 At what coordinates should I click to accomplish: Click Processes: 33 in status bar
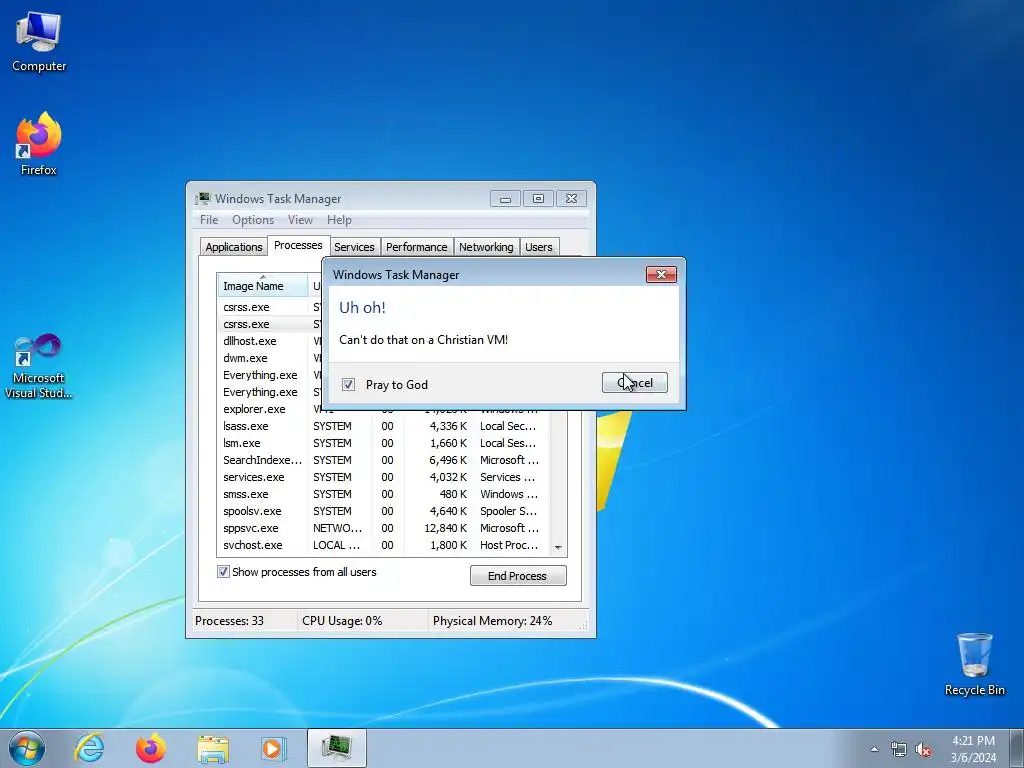tap(229, 620)
